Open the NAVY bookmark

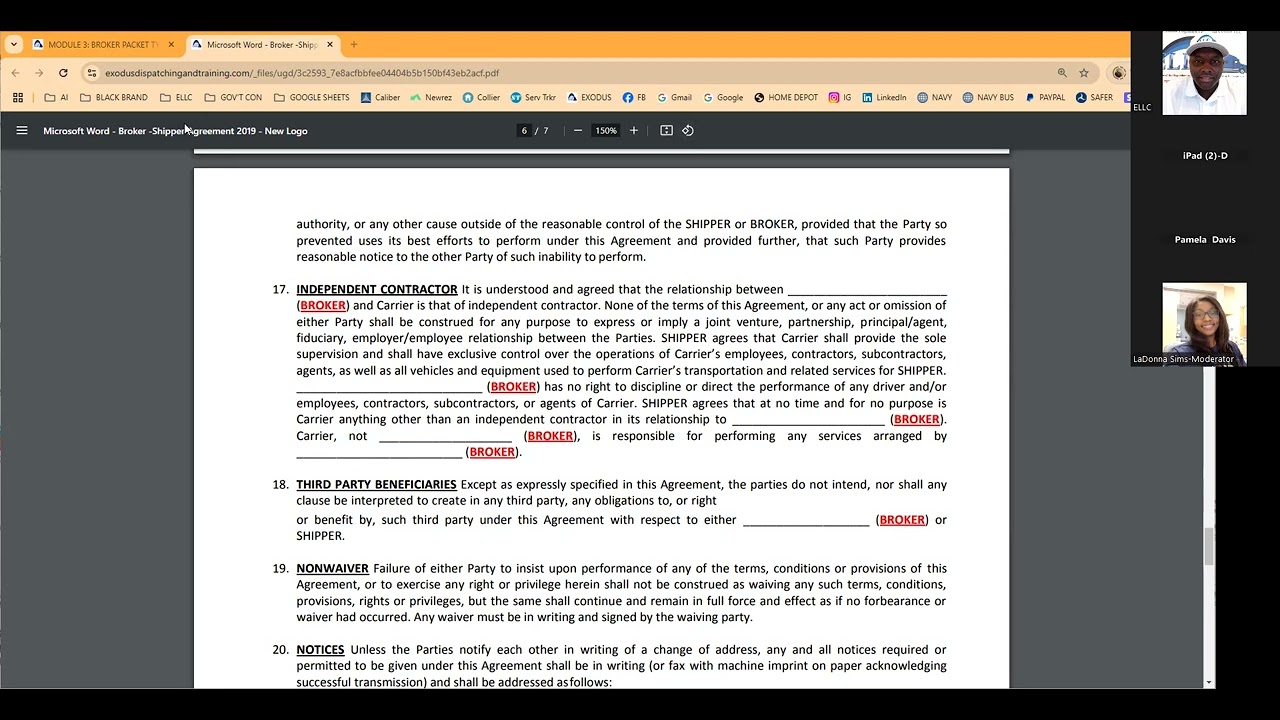[x=934, y=97]
